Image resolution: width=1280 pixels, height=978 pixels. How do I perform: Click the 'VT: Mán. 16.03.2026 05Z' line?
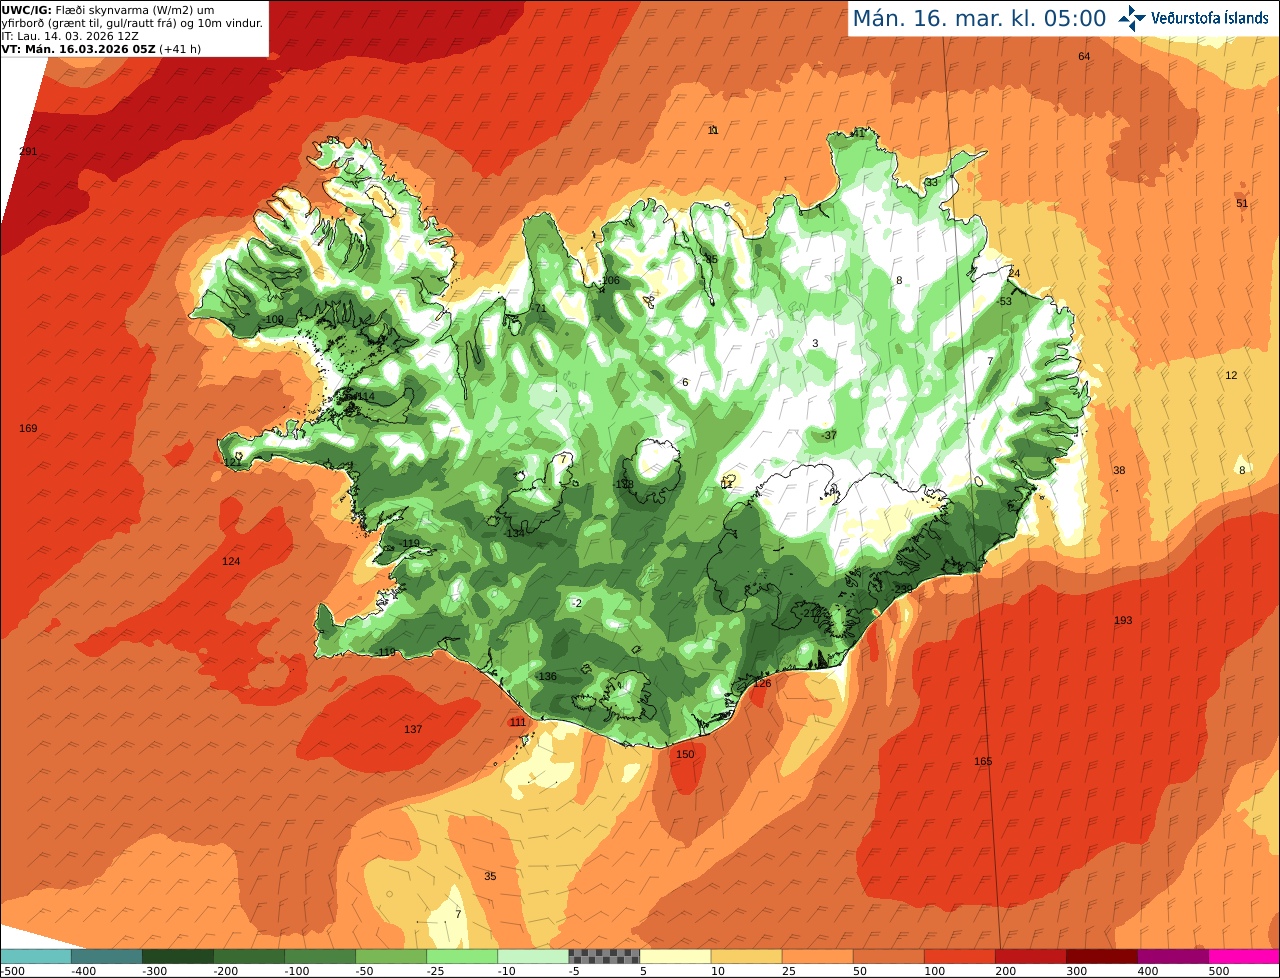point(101,48)
